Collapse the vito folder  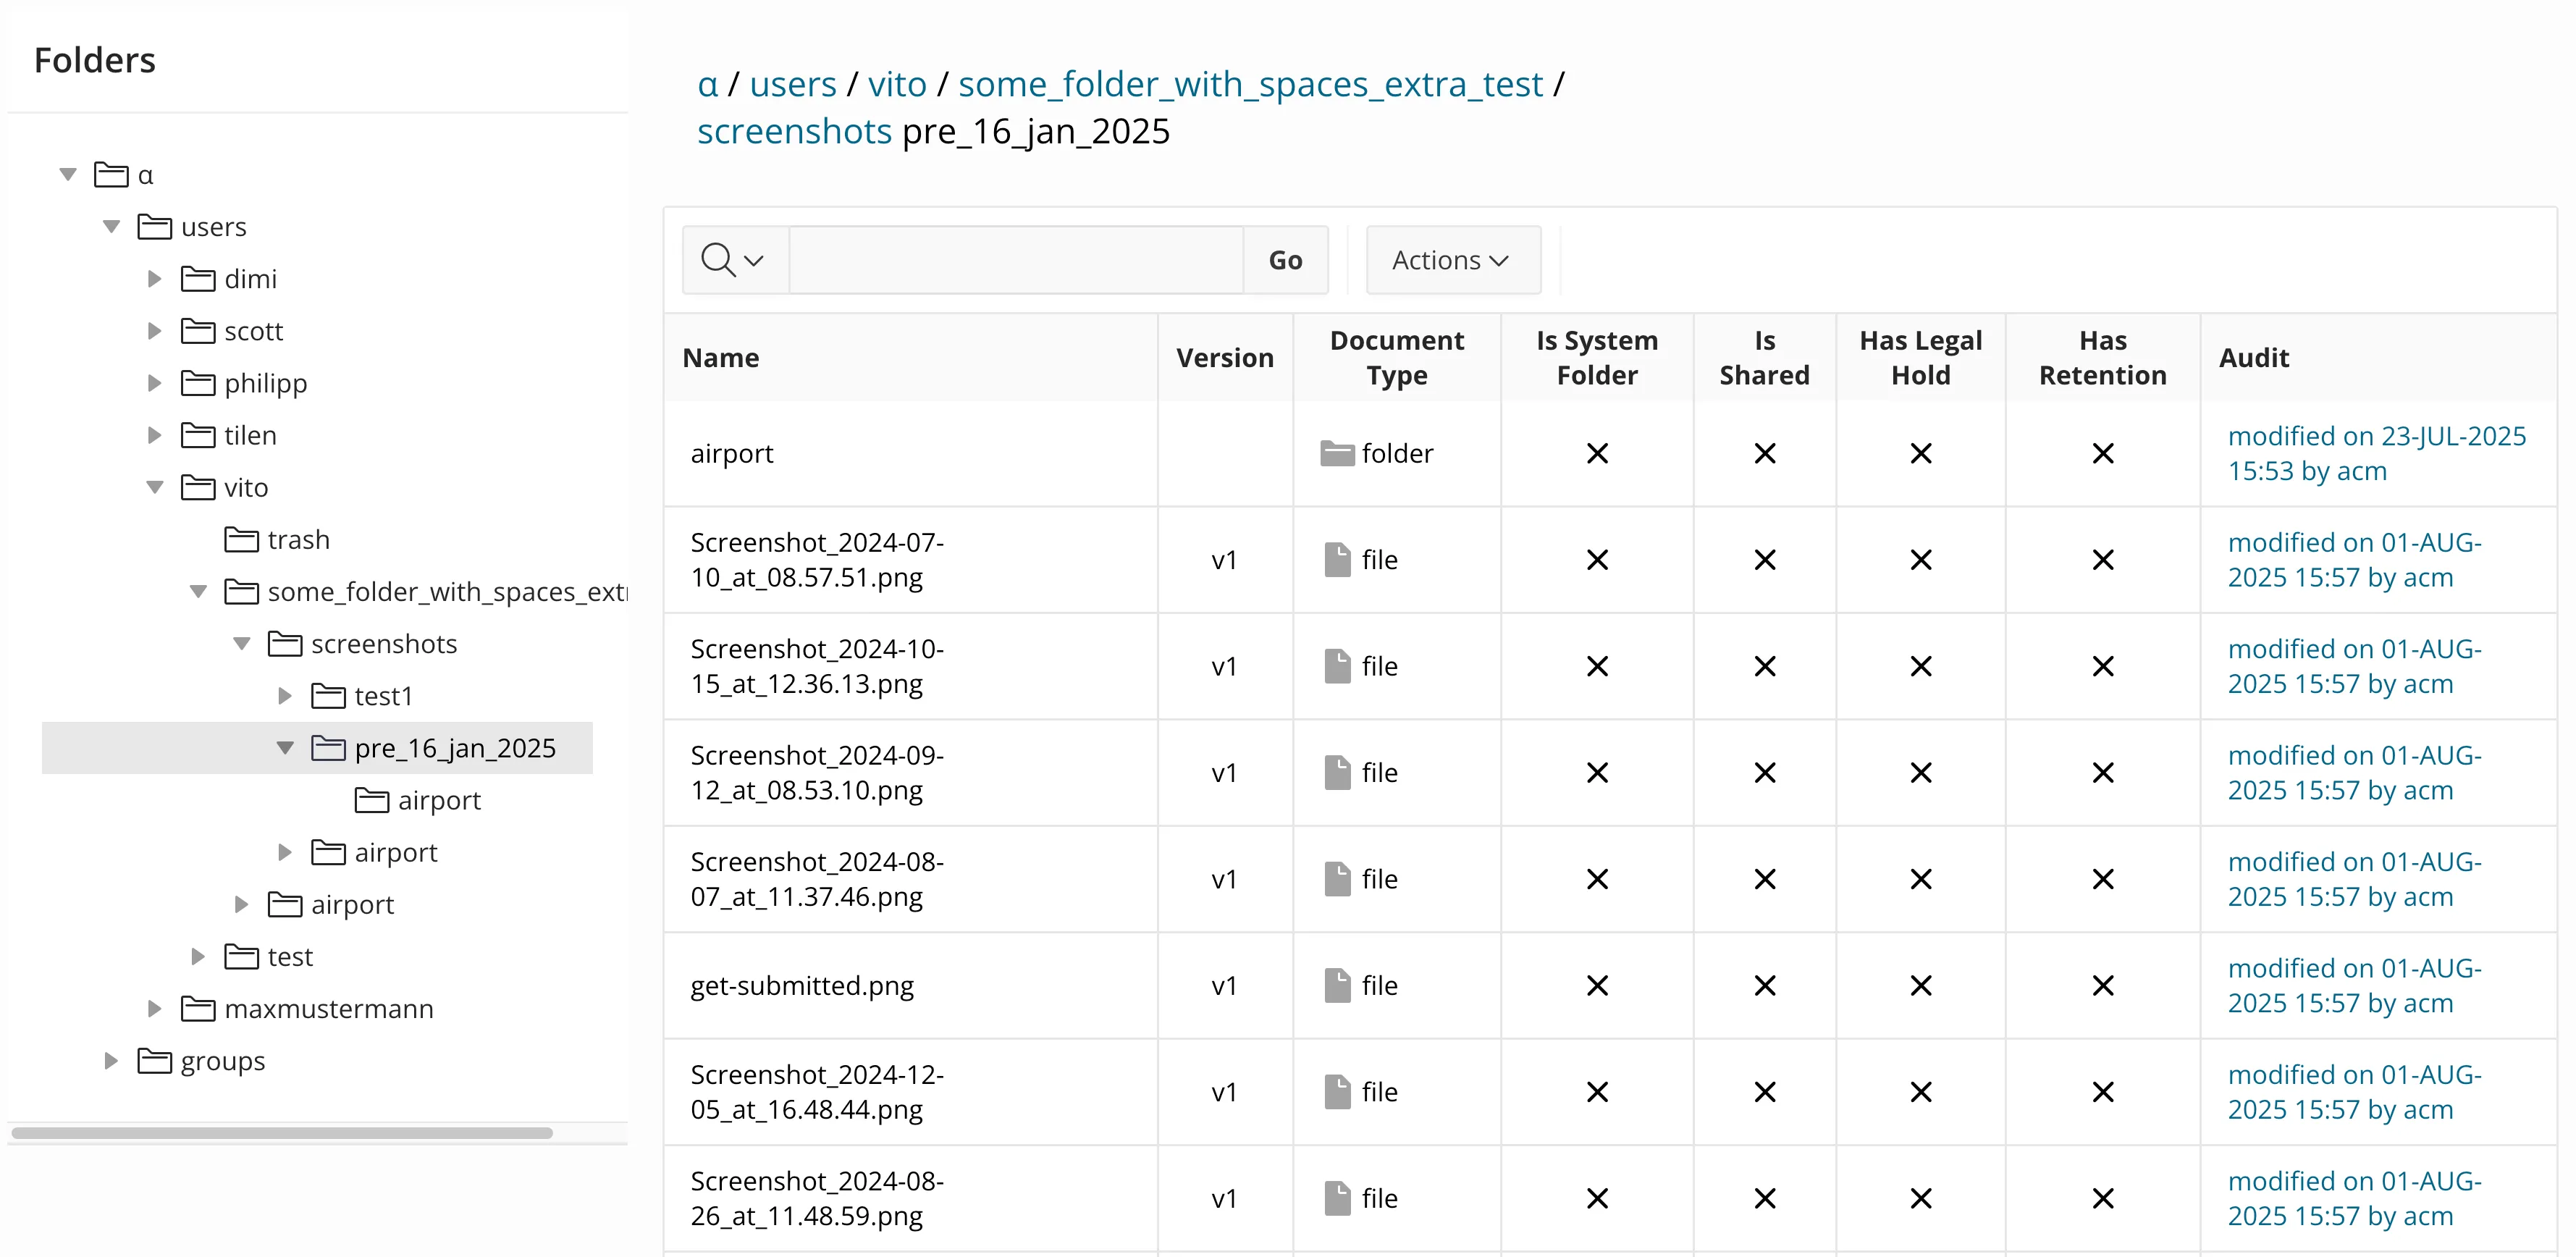click(154, 488)
